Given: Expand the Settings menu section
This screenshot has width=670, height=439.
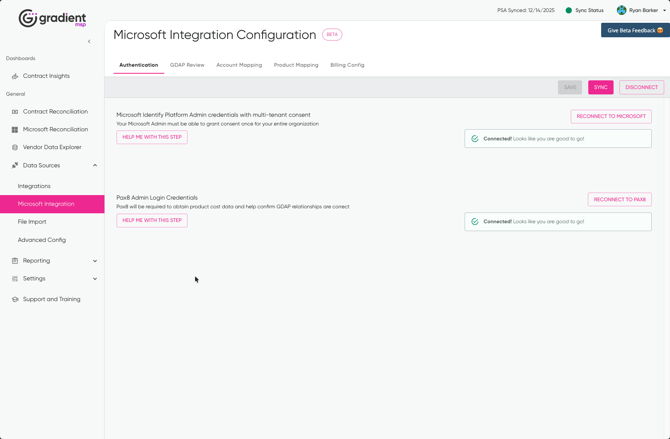Looking at the screenshot, I should click(95, 279).
